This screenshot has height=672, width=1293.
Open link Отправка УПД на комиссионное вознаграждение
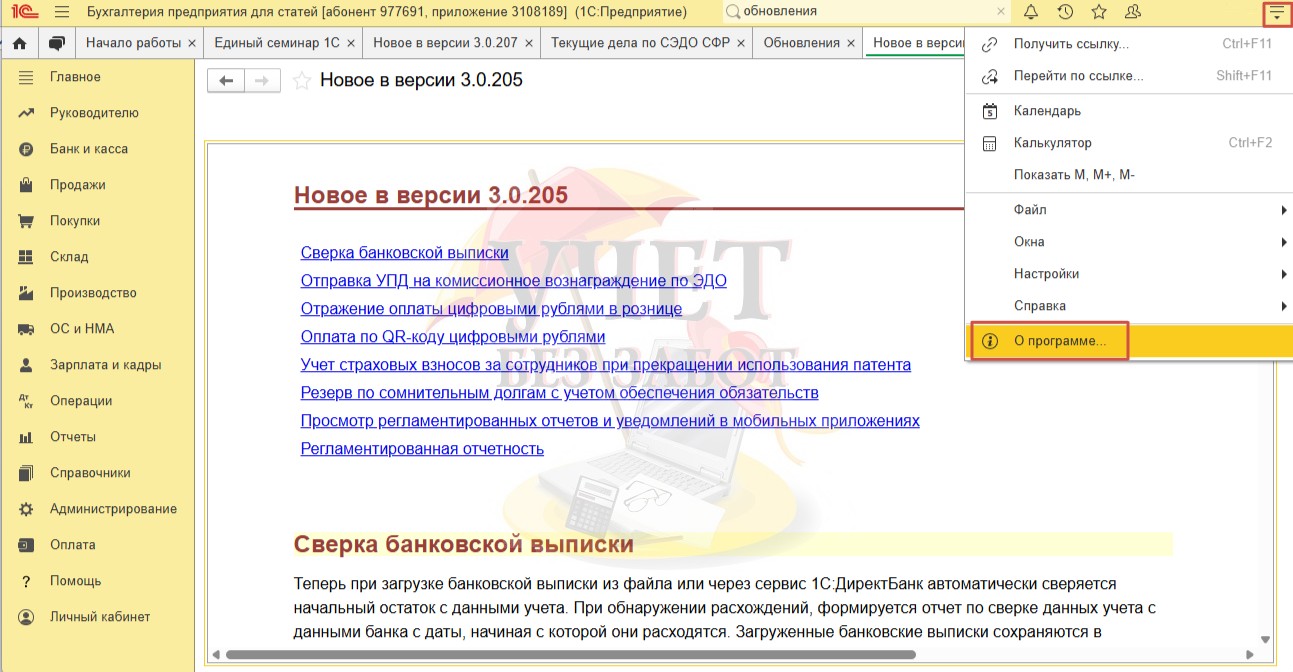514,281
